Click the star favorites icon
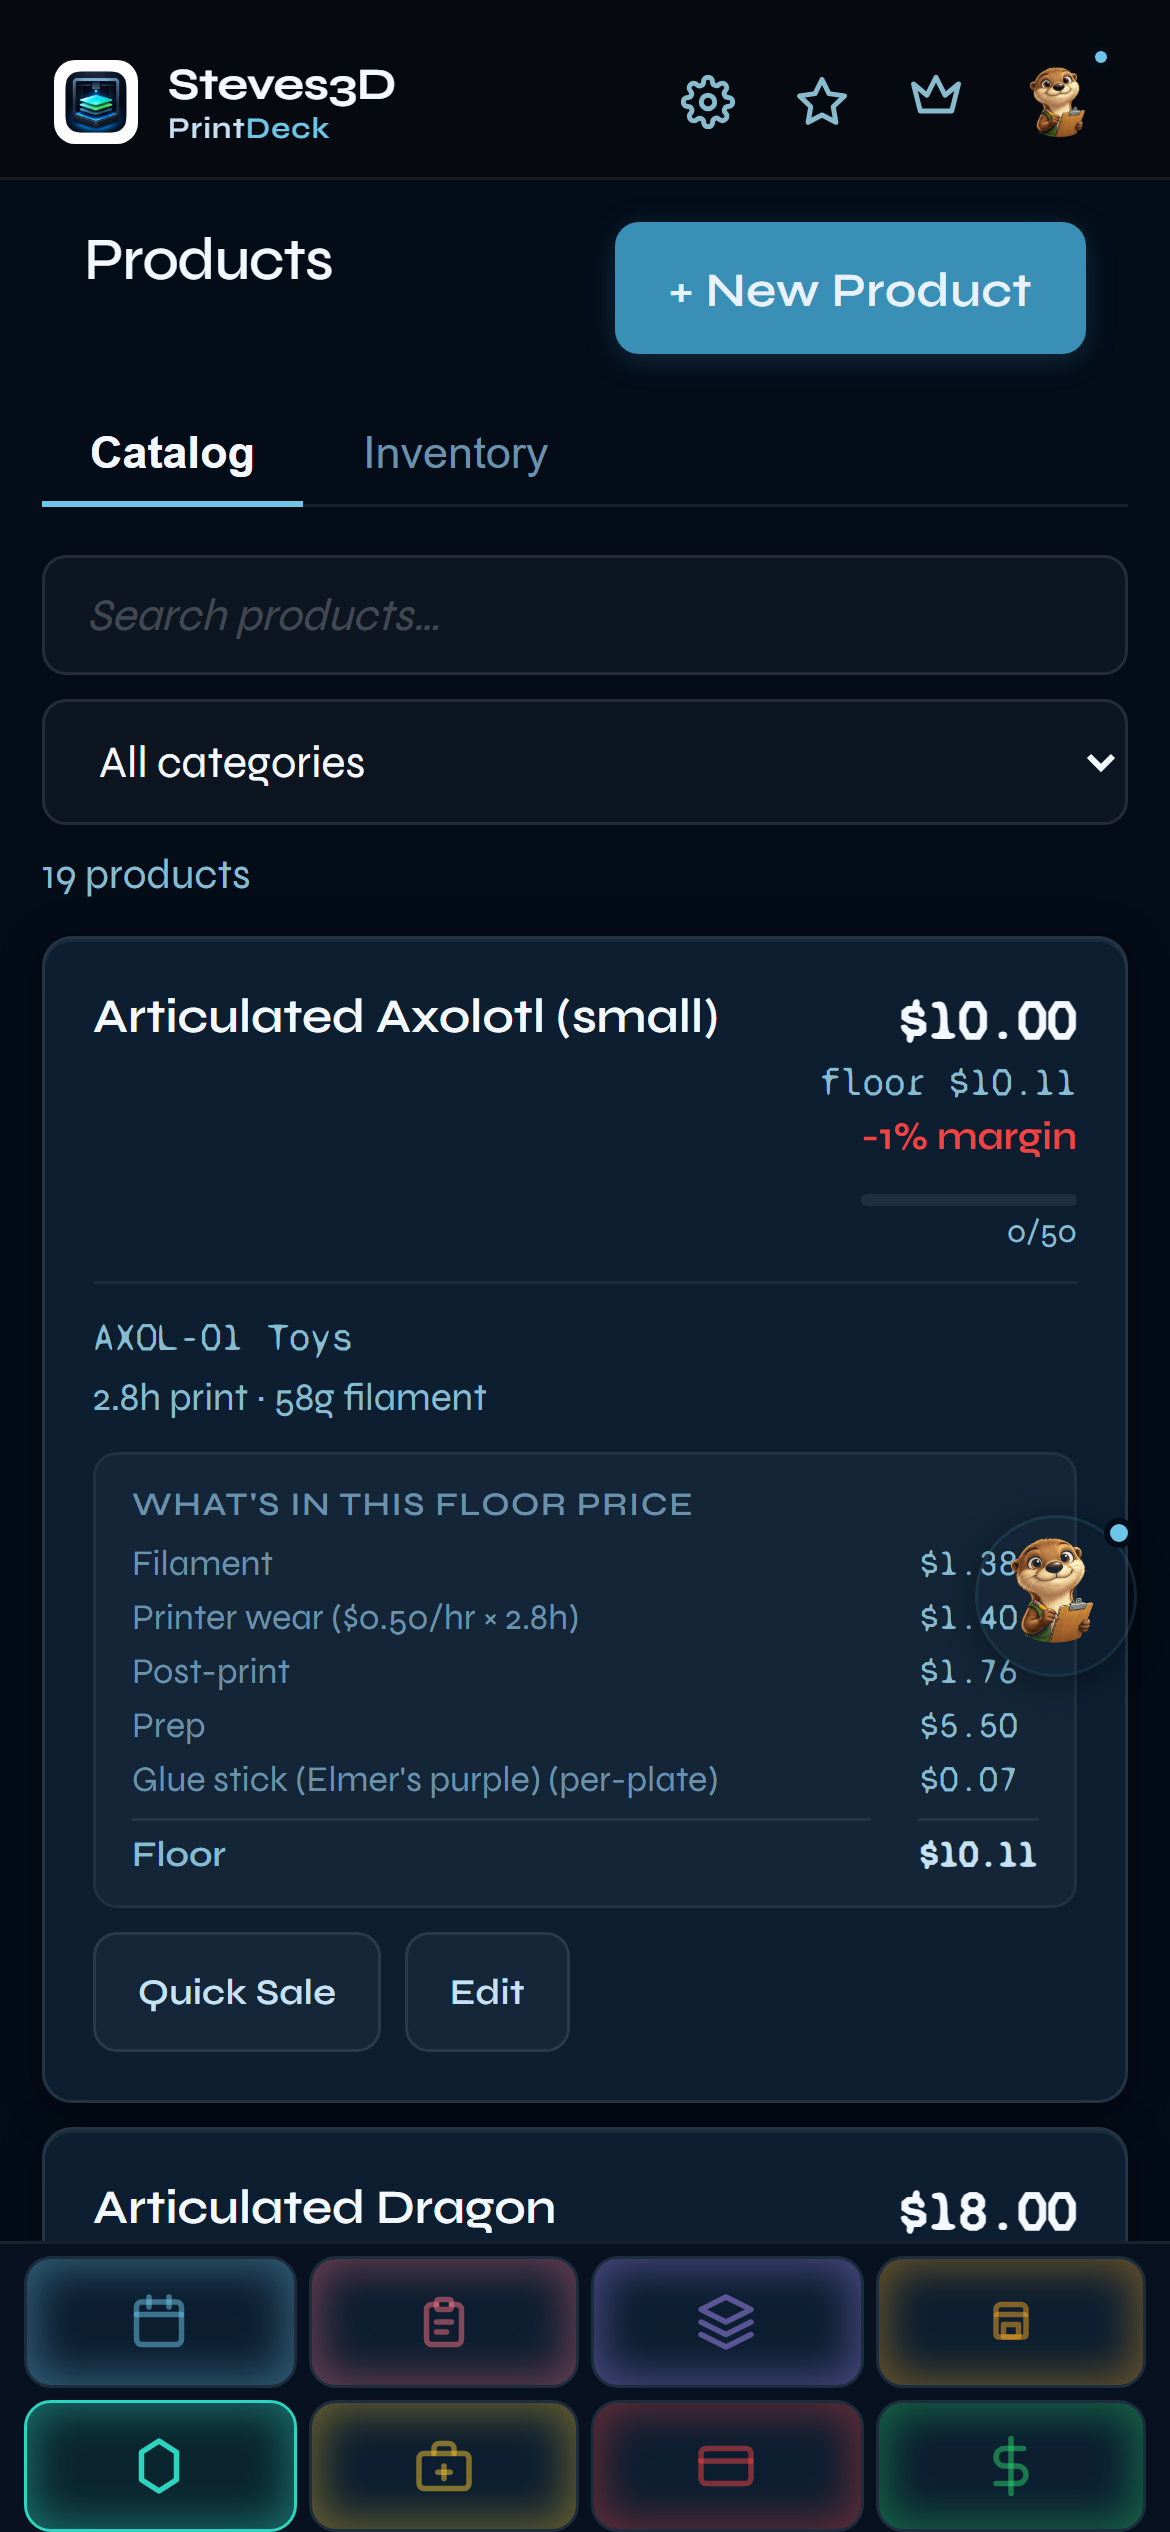1170x2532 pixels. pyautogui.click(x=821, y=101)
